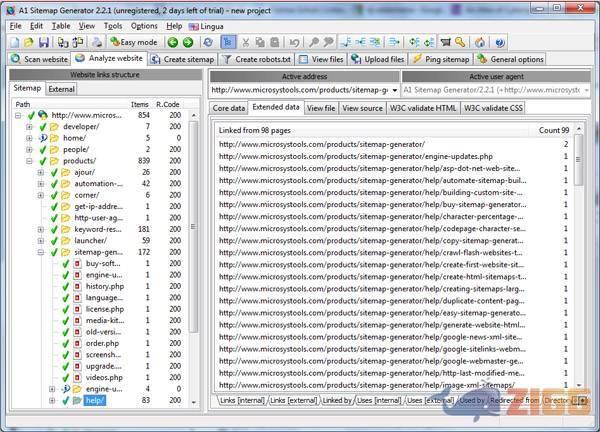
Task: Open W3C validate HTML tab
Action: pos(423,108)
